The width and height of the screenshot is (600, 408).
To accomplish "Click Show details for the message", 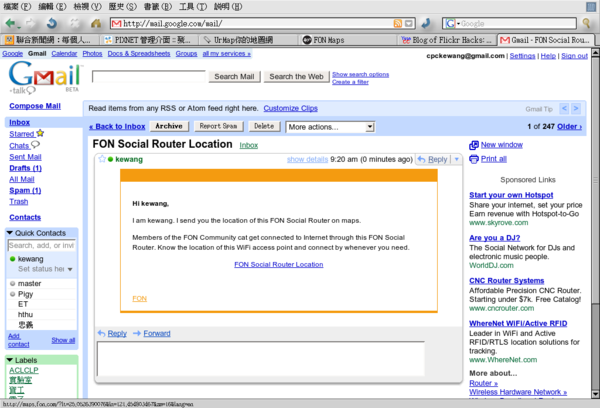I will (307, 159).
